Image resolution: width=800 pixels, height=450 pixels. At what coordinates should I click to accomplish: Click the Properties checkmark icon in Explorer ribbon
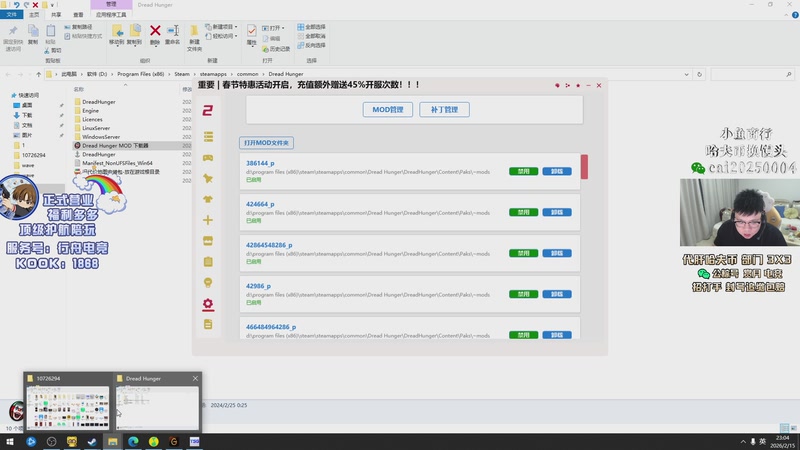click(x=252, y=31)
